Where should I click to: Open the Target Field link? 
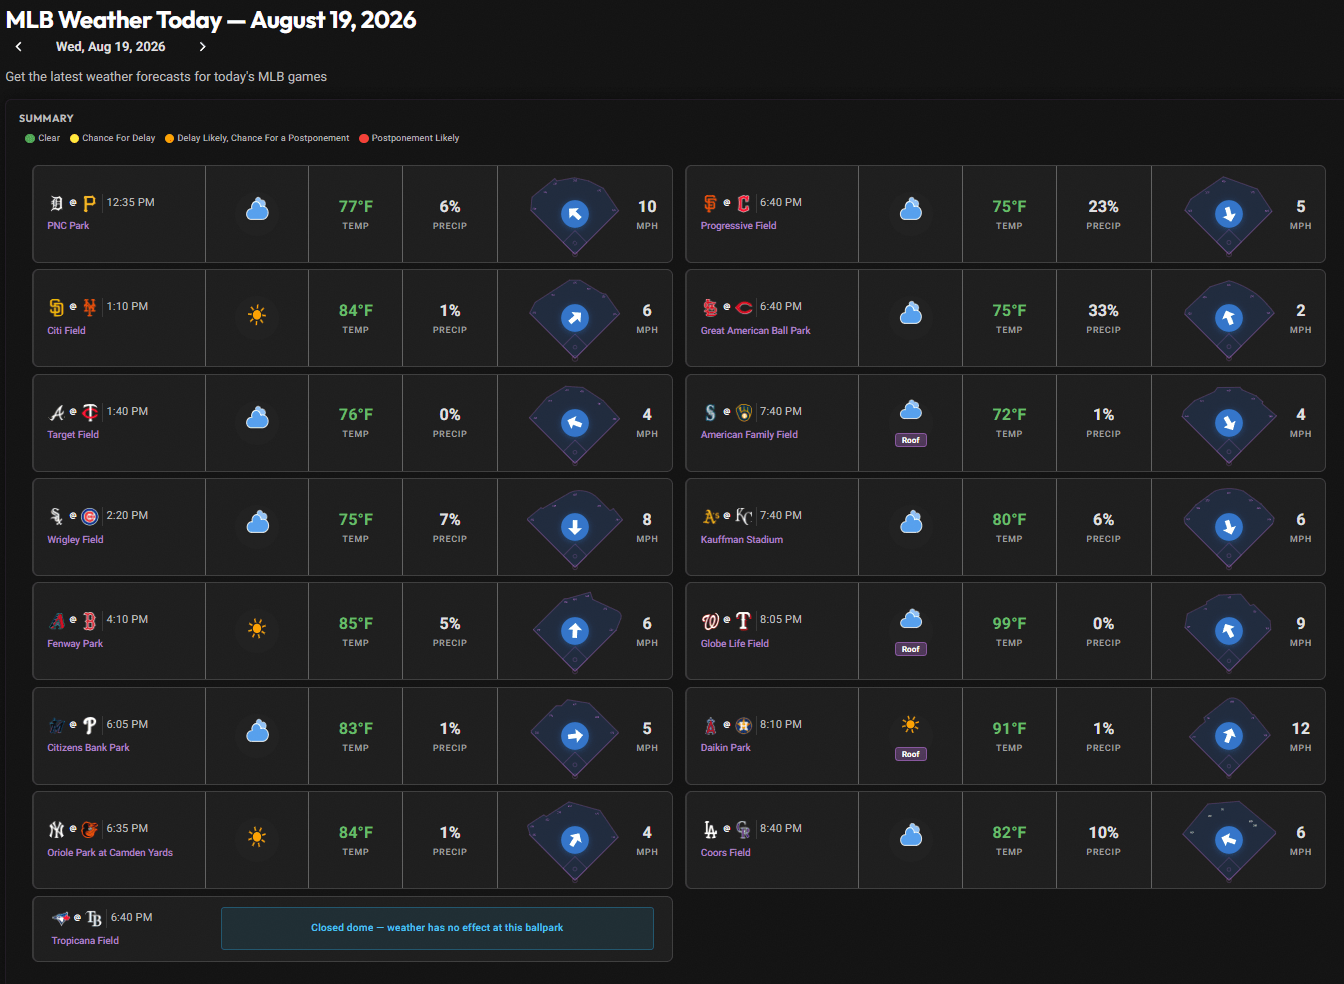pos(73,435)
